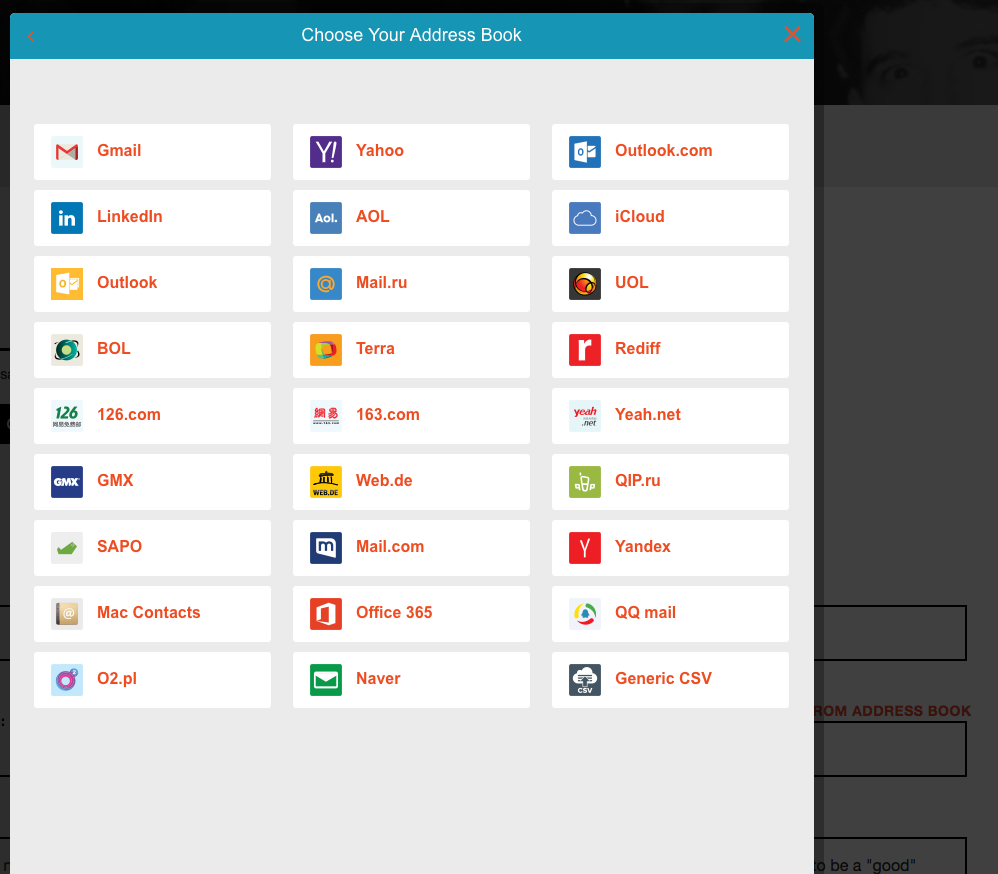Viewport: 998px width, 874px height.
Task: Choose the UOL text label
Action: [x=631, y=283]
